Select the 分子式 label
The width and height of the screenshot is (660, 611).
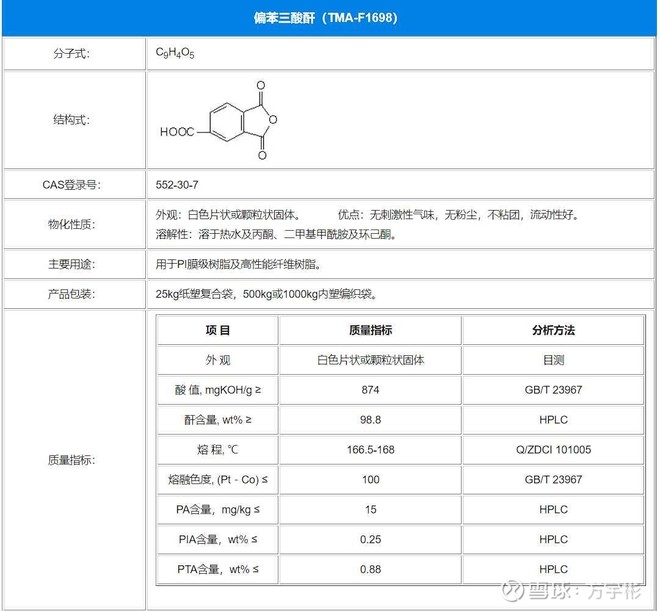pos(72,53)
